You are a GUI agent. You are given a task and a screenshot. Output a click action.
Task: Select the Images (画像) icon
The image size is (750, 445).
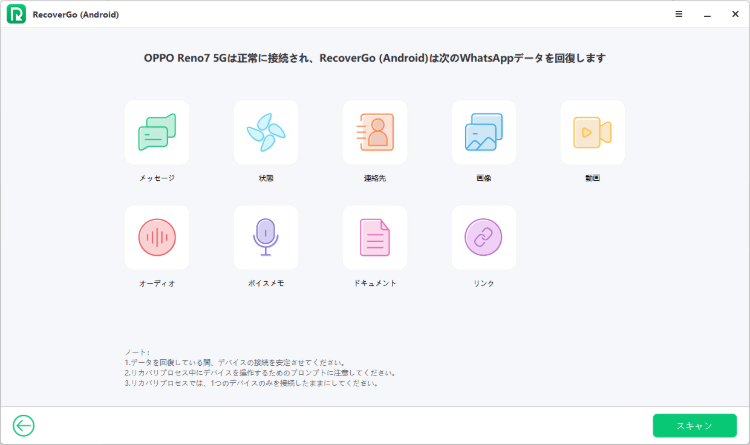point(484,133)
